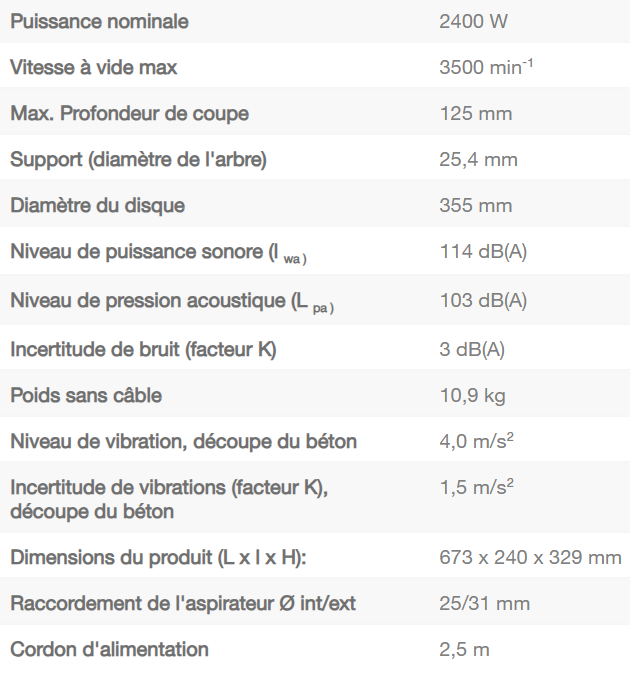The width and height of the screenshot is (630, 673).
Task: Select the 673 x 240 x 329 mm dimensions
Action: click(531, 557)
